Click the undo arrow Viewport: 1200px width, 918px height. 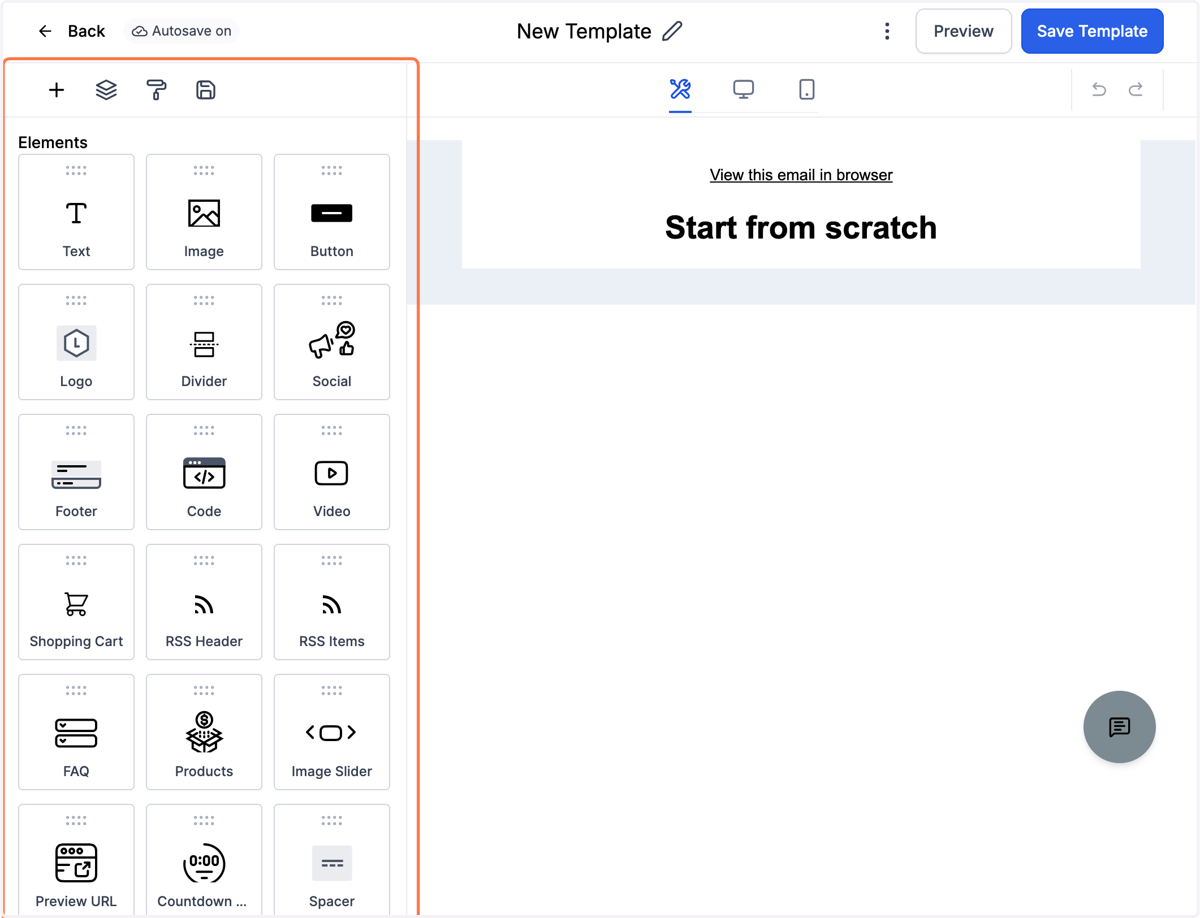1099,89
